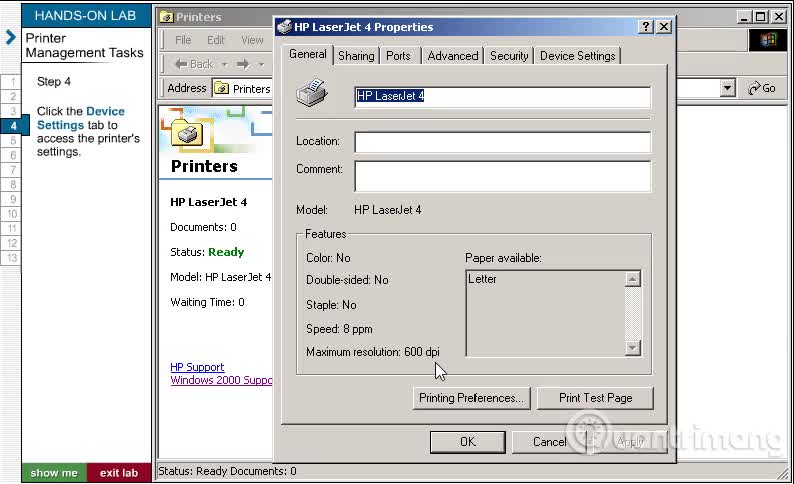794x484 pixels.
Task: Go to lab step 11
Action: [12, 228]
